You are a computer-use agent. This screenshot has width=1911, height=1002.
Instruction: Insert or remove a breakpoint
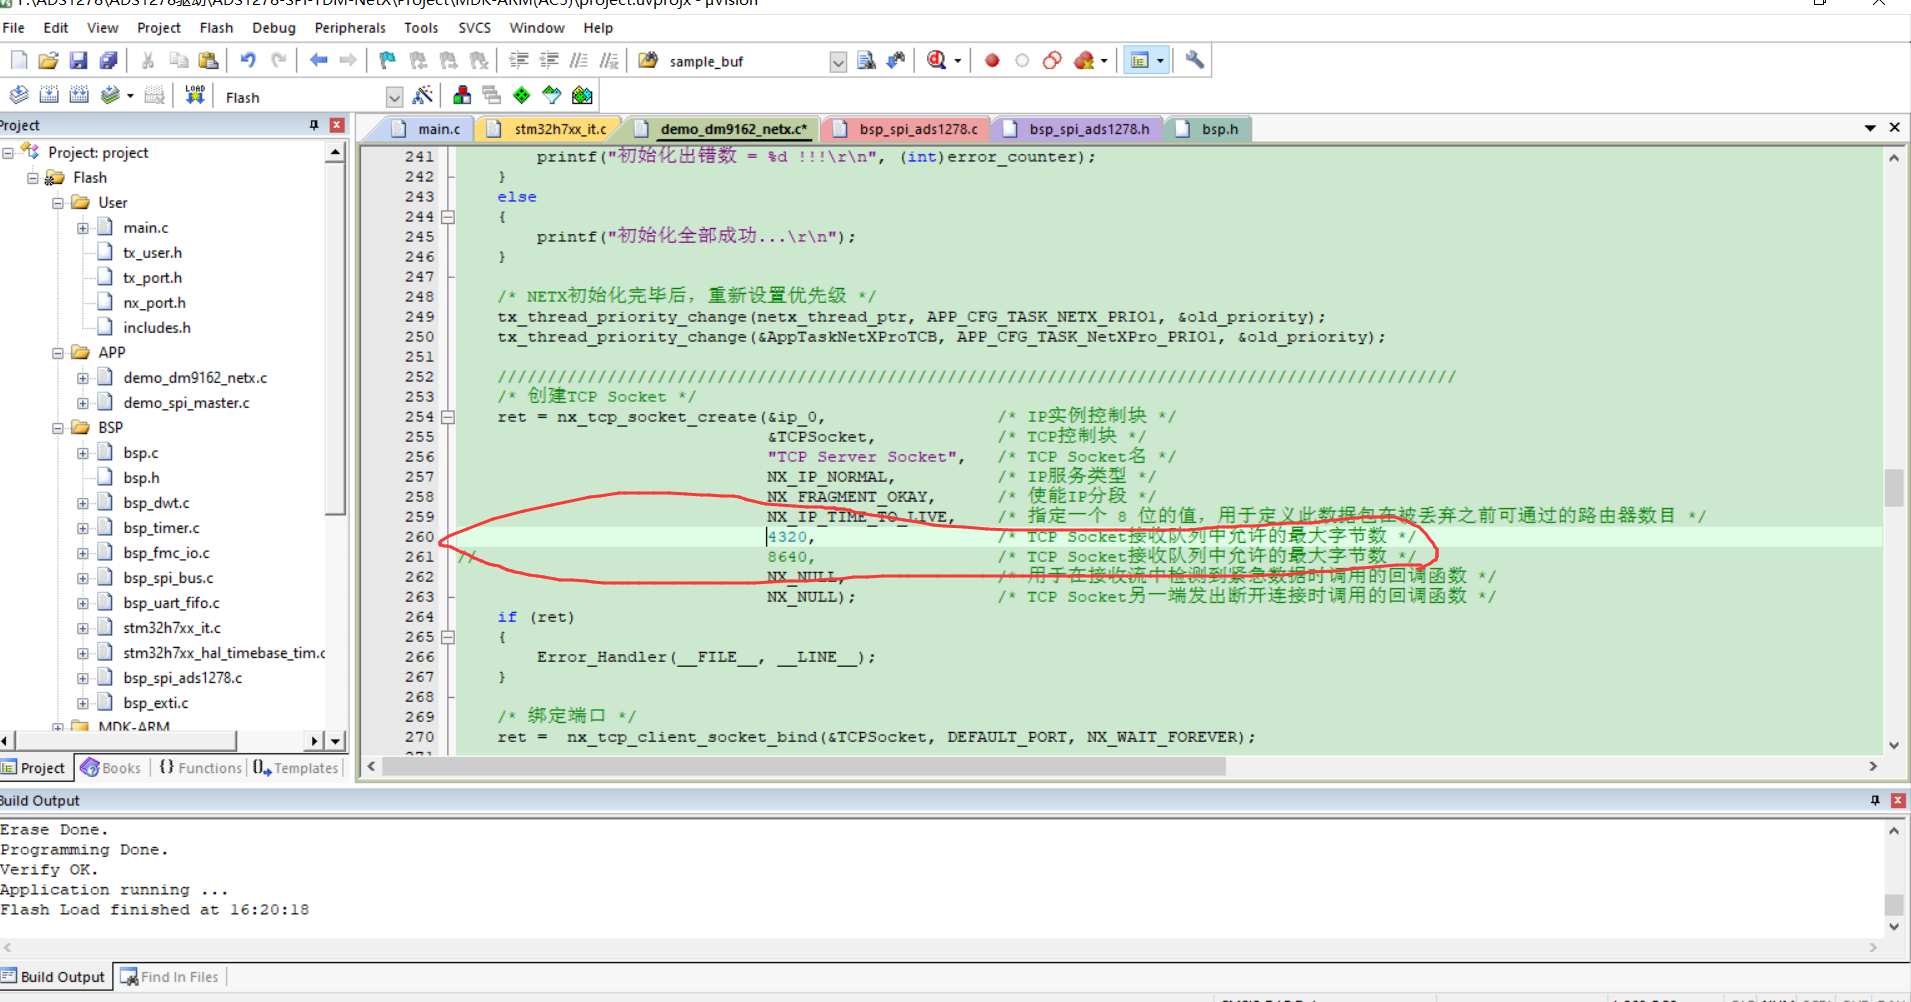(992, 61)
